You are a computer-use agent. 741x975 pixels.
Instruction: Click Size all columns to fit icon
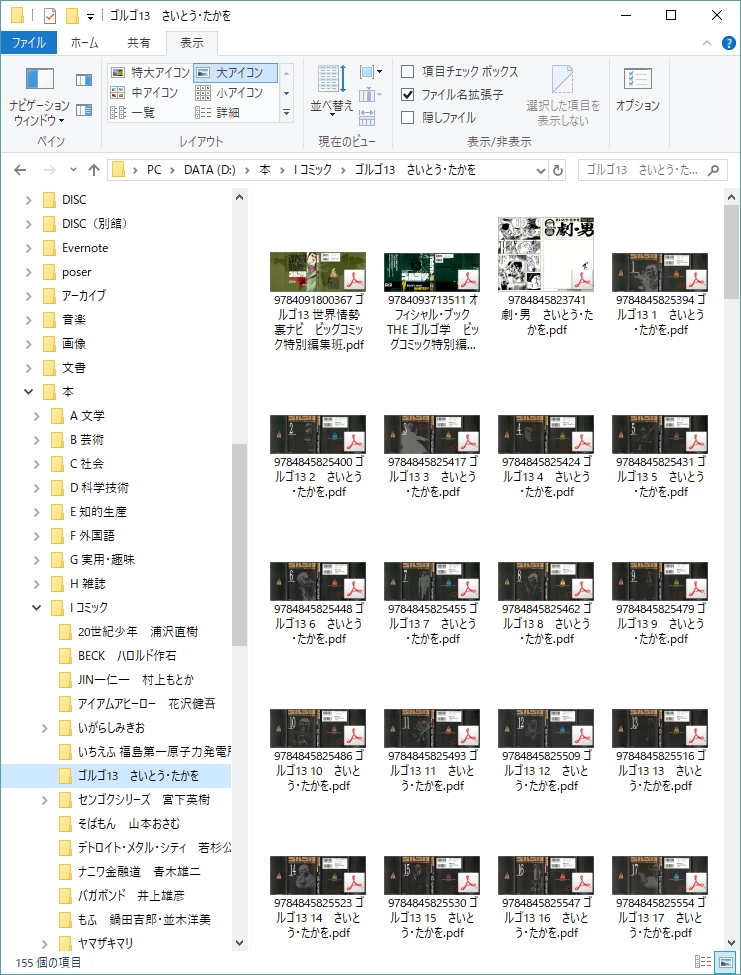(367, 117)
